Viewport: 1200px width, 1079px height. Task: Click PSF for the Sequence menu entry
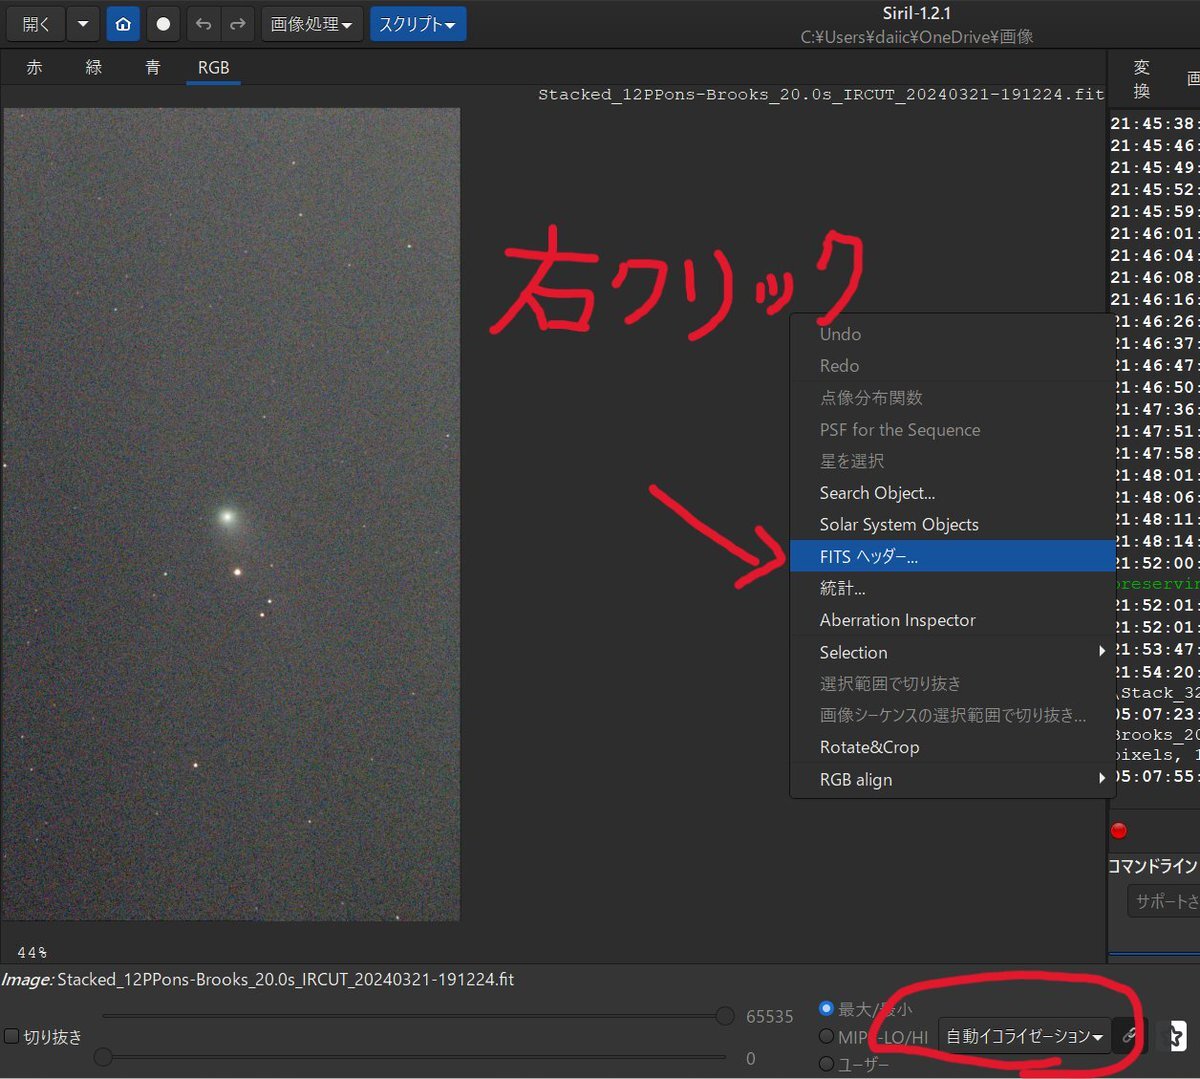(952, 429)
